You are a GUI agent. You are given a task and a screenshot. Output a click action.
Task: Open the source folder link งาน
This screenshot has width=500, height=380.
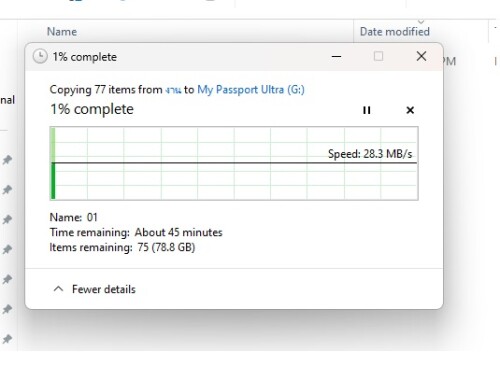point(173,90)
